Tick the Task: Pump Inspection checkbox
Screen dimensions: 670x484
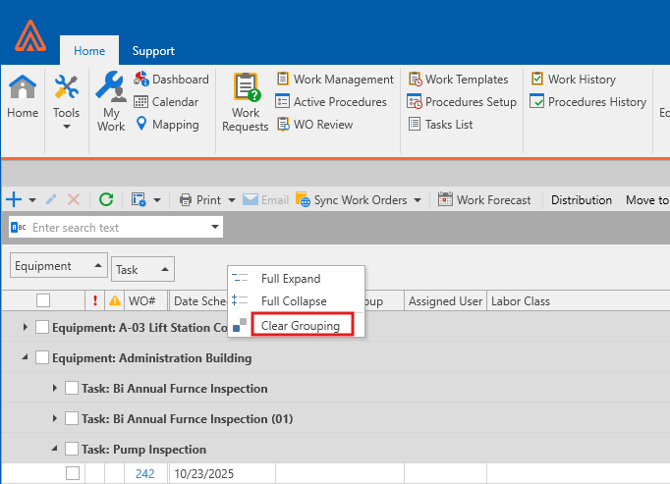72,449
